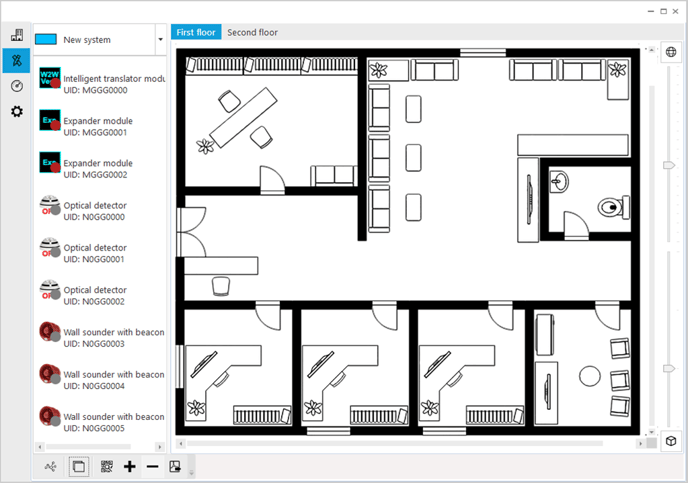The height and width of the screenshot is (483, 688).
Task: Select the design tools sidebar icon
Action: (16, 61)
